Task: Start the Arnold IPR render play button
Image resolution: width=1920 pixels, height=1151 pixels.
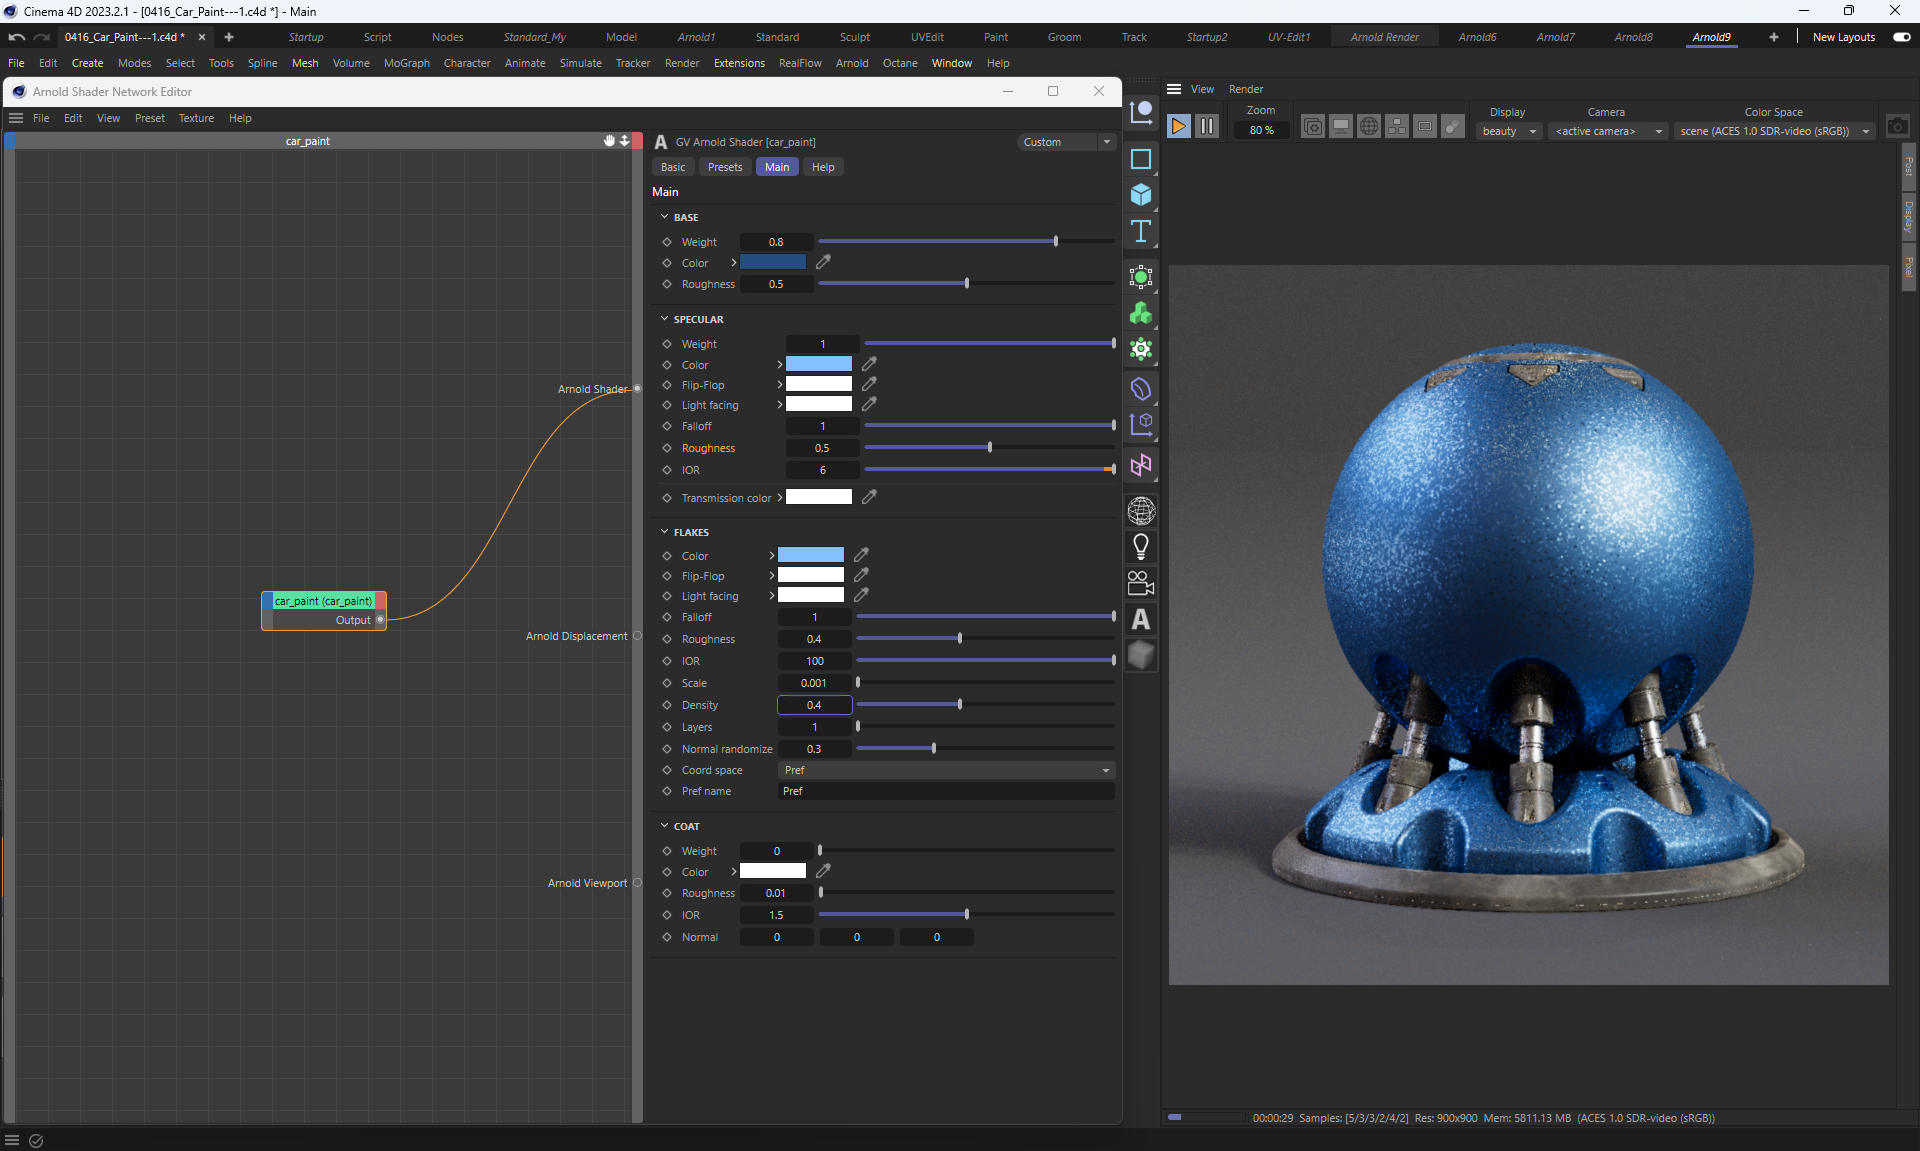Action: [x=1178, y=126]
